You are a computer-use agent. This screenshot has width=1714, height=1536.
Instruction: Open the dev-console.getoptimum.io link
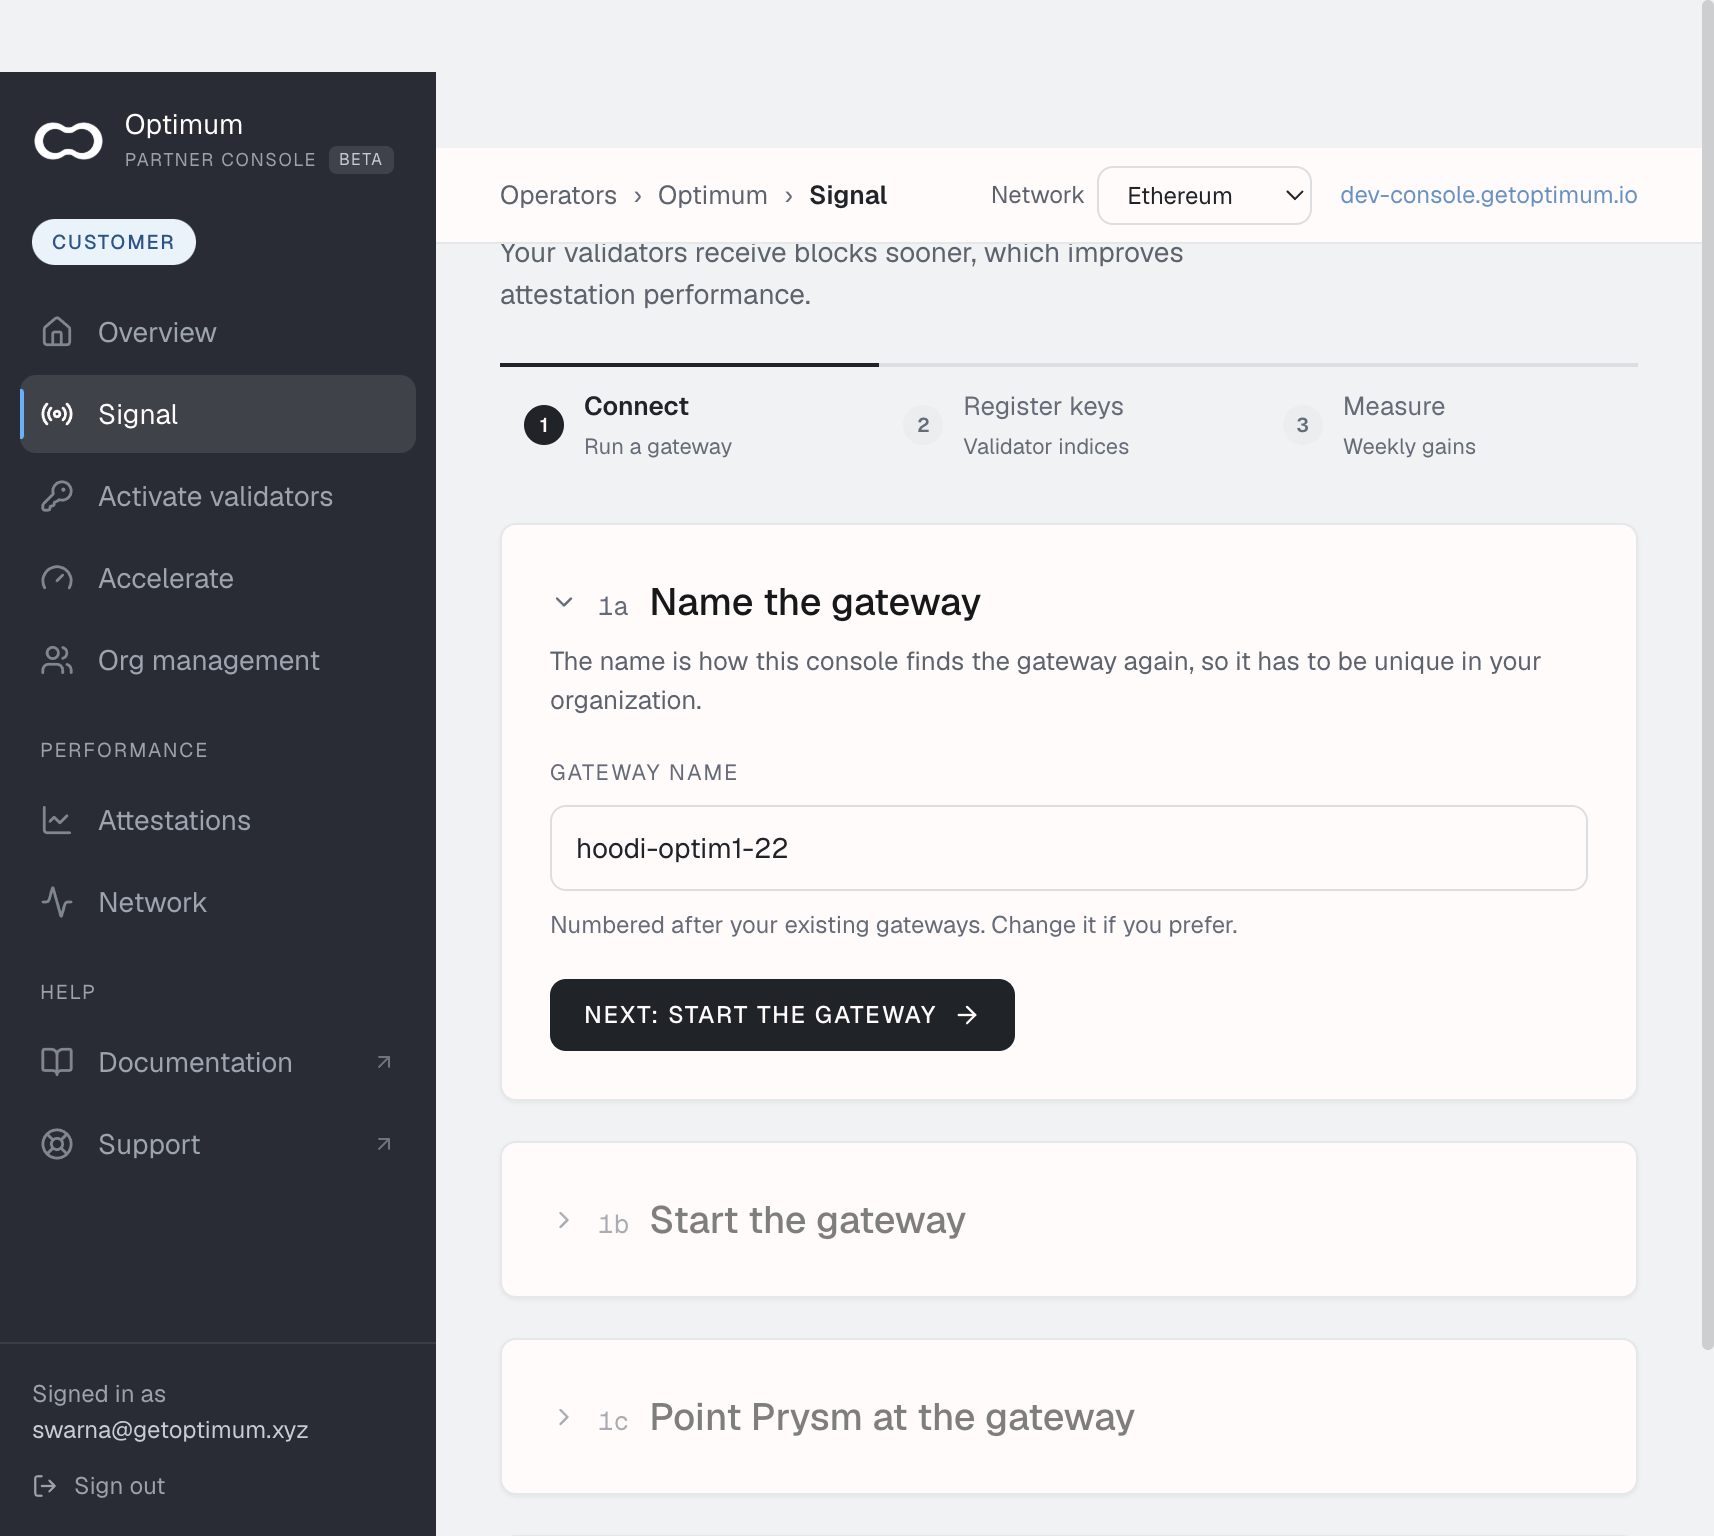tap(1488, 195)
